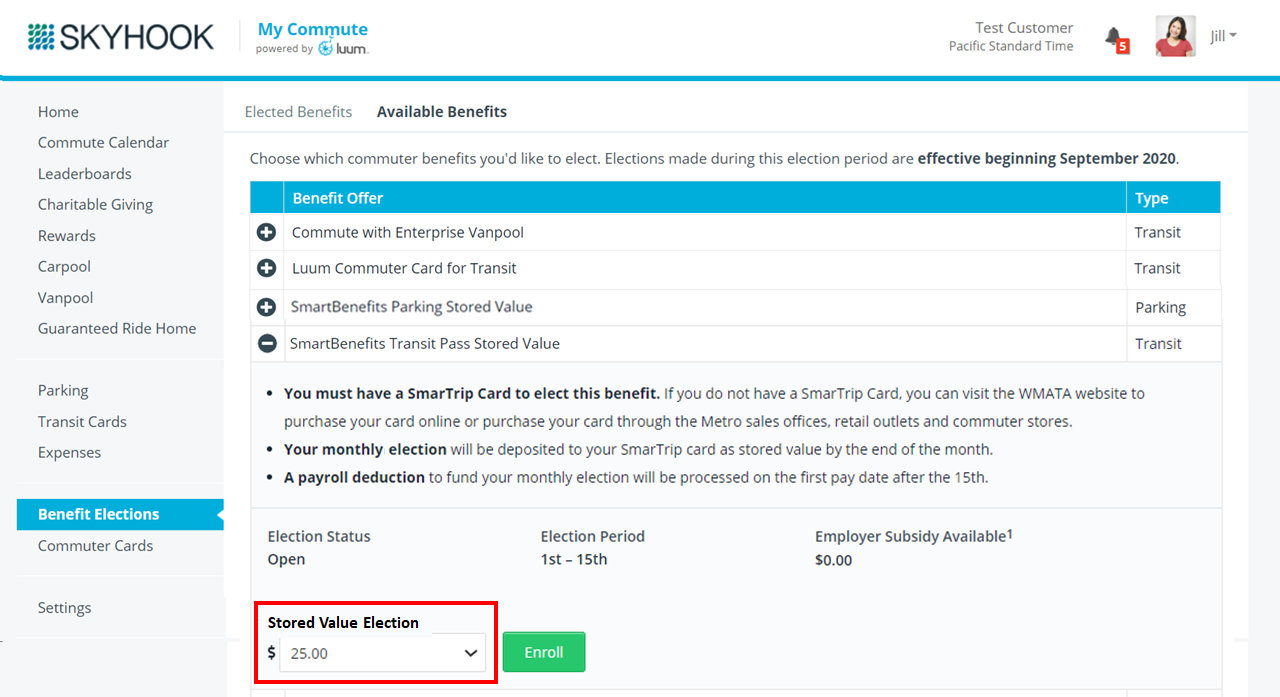Select the Available Benefits tab
This screenshot has width=1280, height=697.
[442, 112]
